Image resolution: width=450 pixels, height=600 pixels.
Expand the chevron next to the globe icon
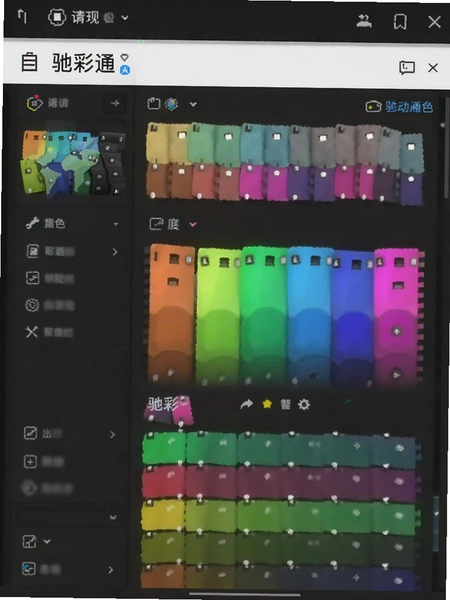(193, 104)
